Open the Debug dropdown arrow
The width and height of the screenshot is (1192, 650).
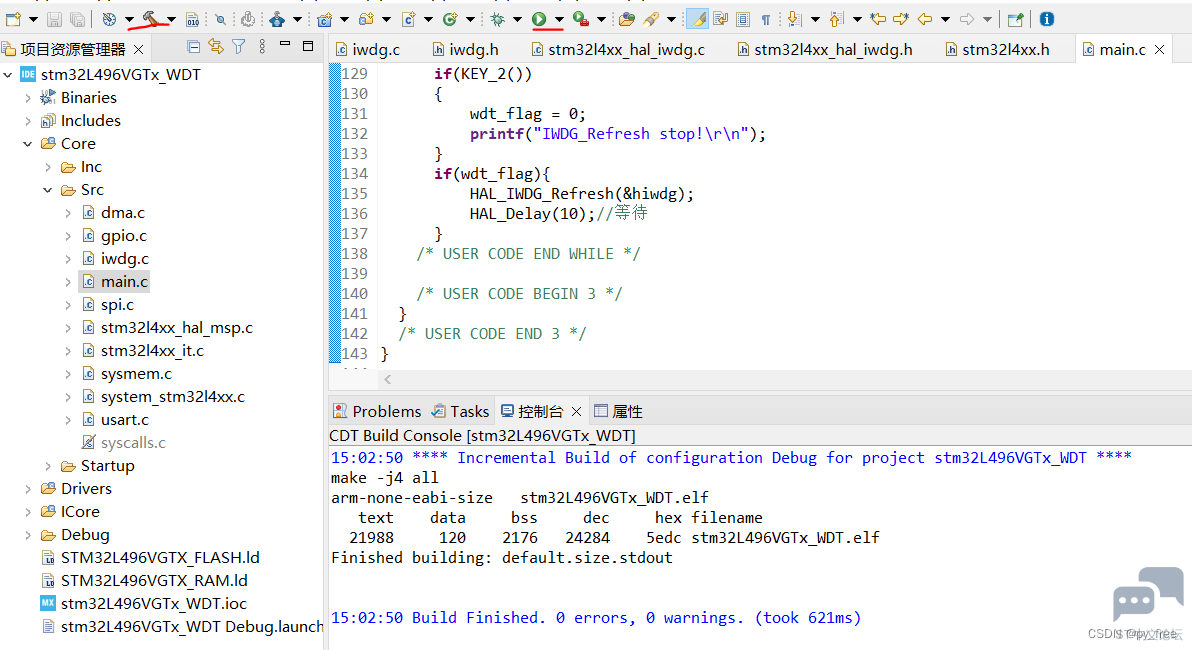click(517, 19)
